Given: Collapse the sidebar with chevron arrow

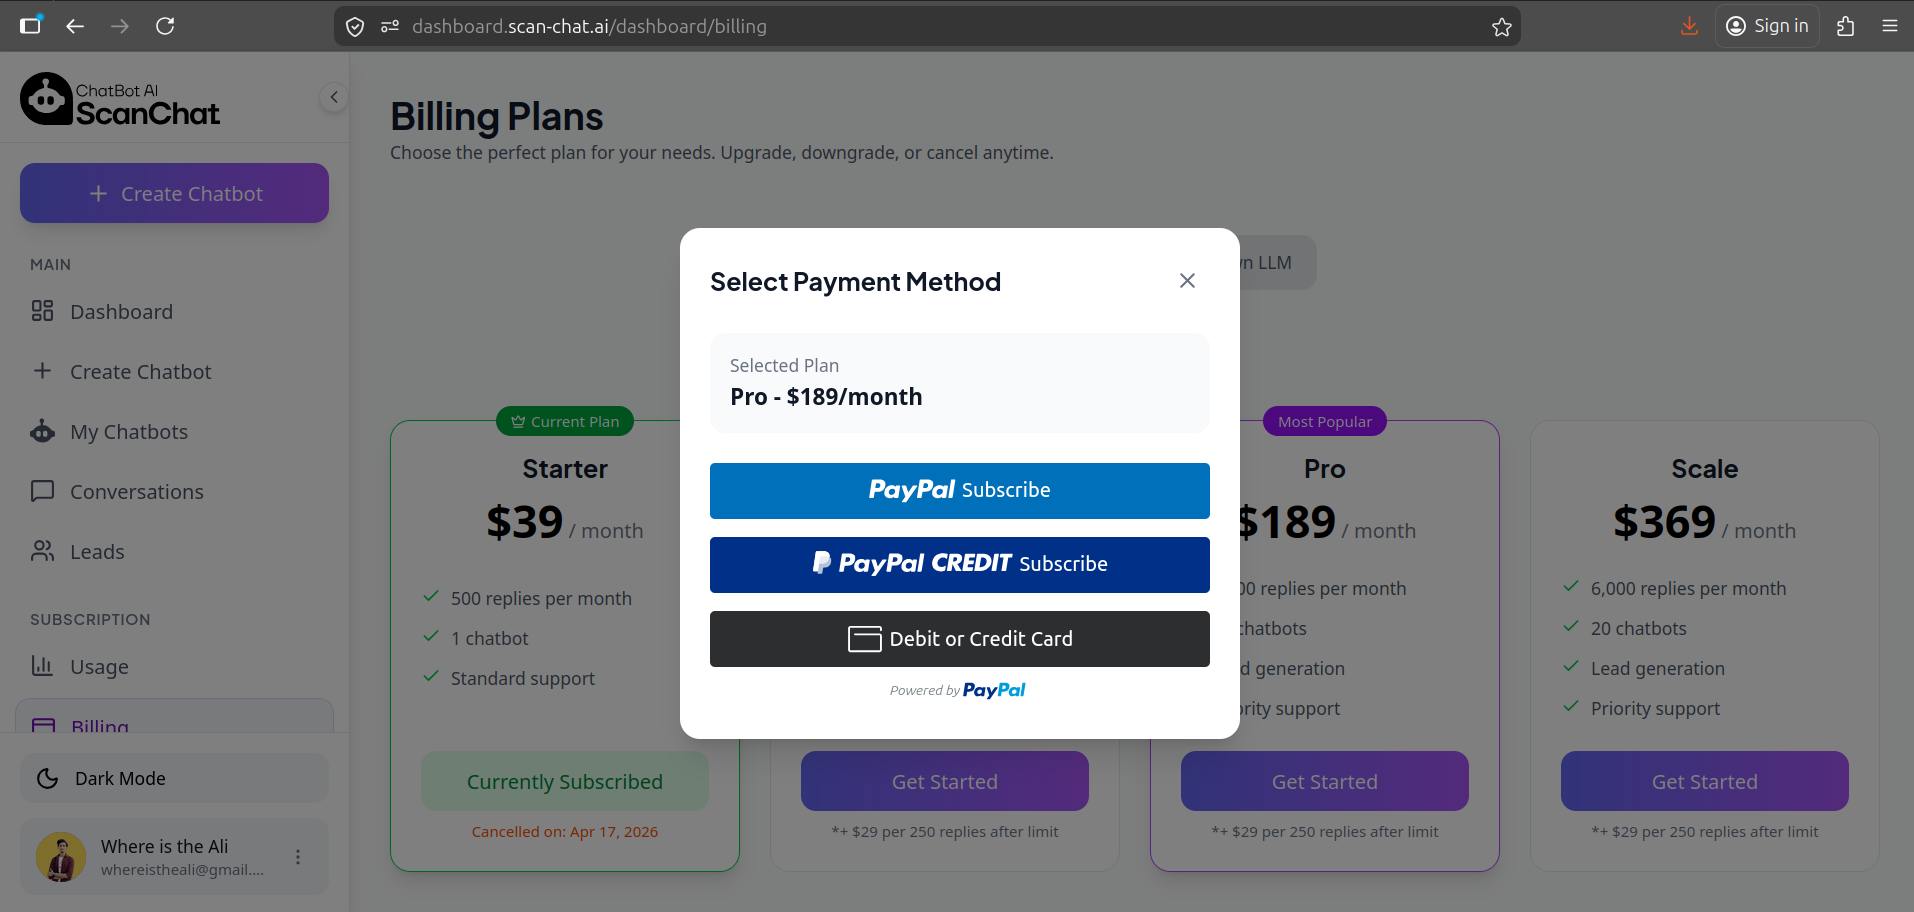Looking at the screenshot, I should [334, 97].
